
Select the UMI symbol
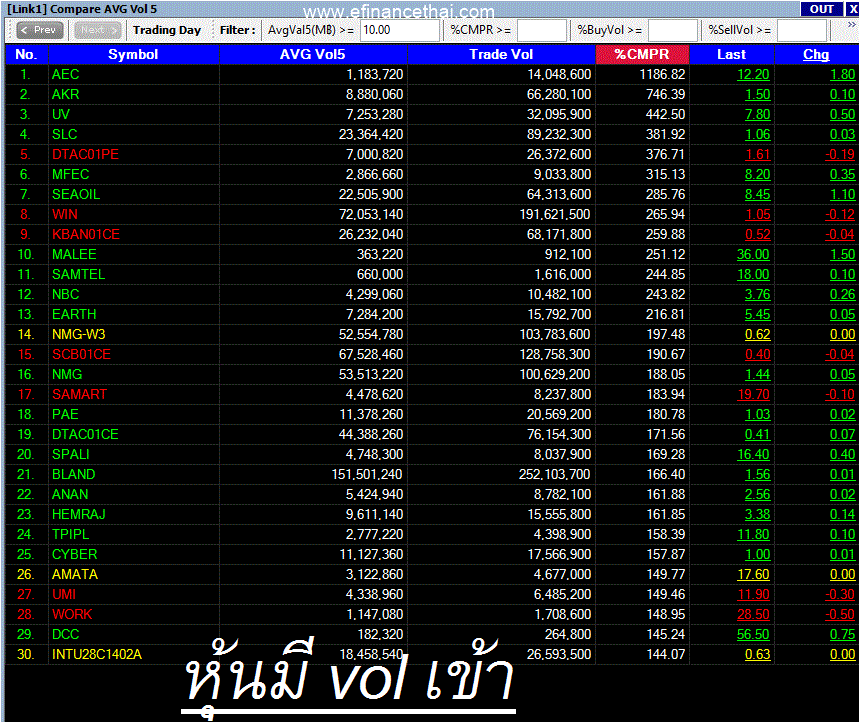[x=64, y=594]
